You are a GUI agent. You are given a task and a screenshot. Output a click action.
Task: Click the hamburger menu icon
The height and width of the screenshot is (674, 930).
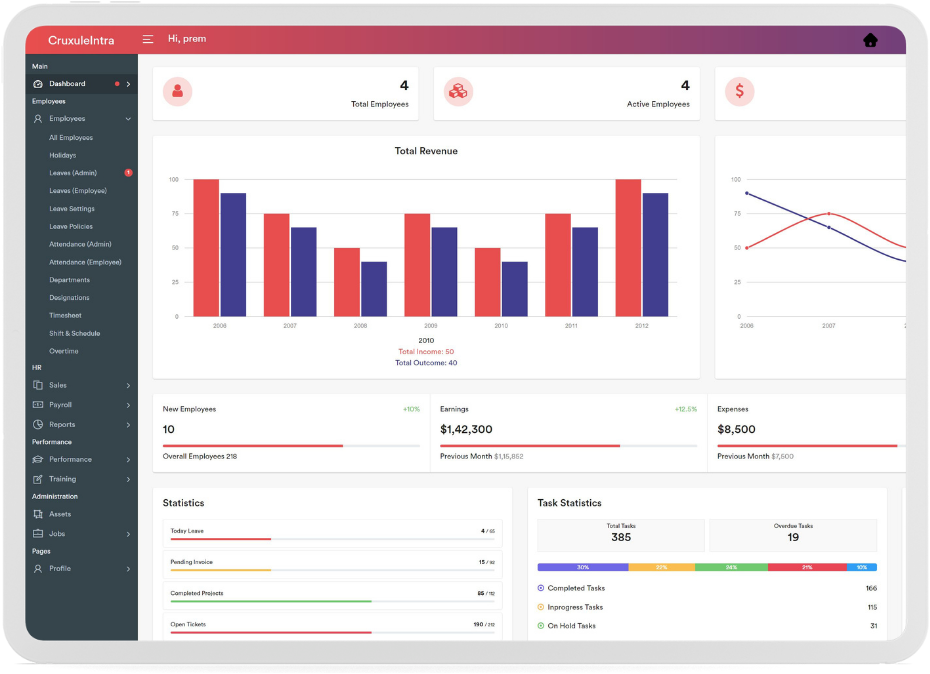click(x=148, y=39)
